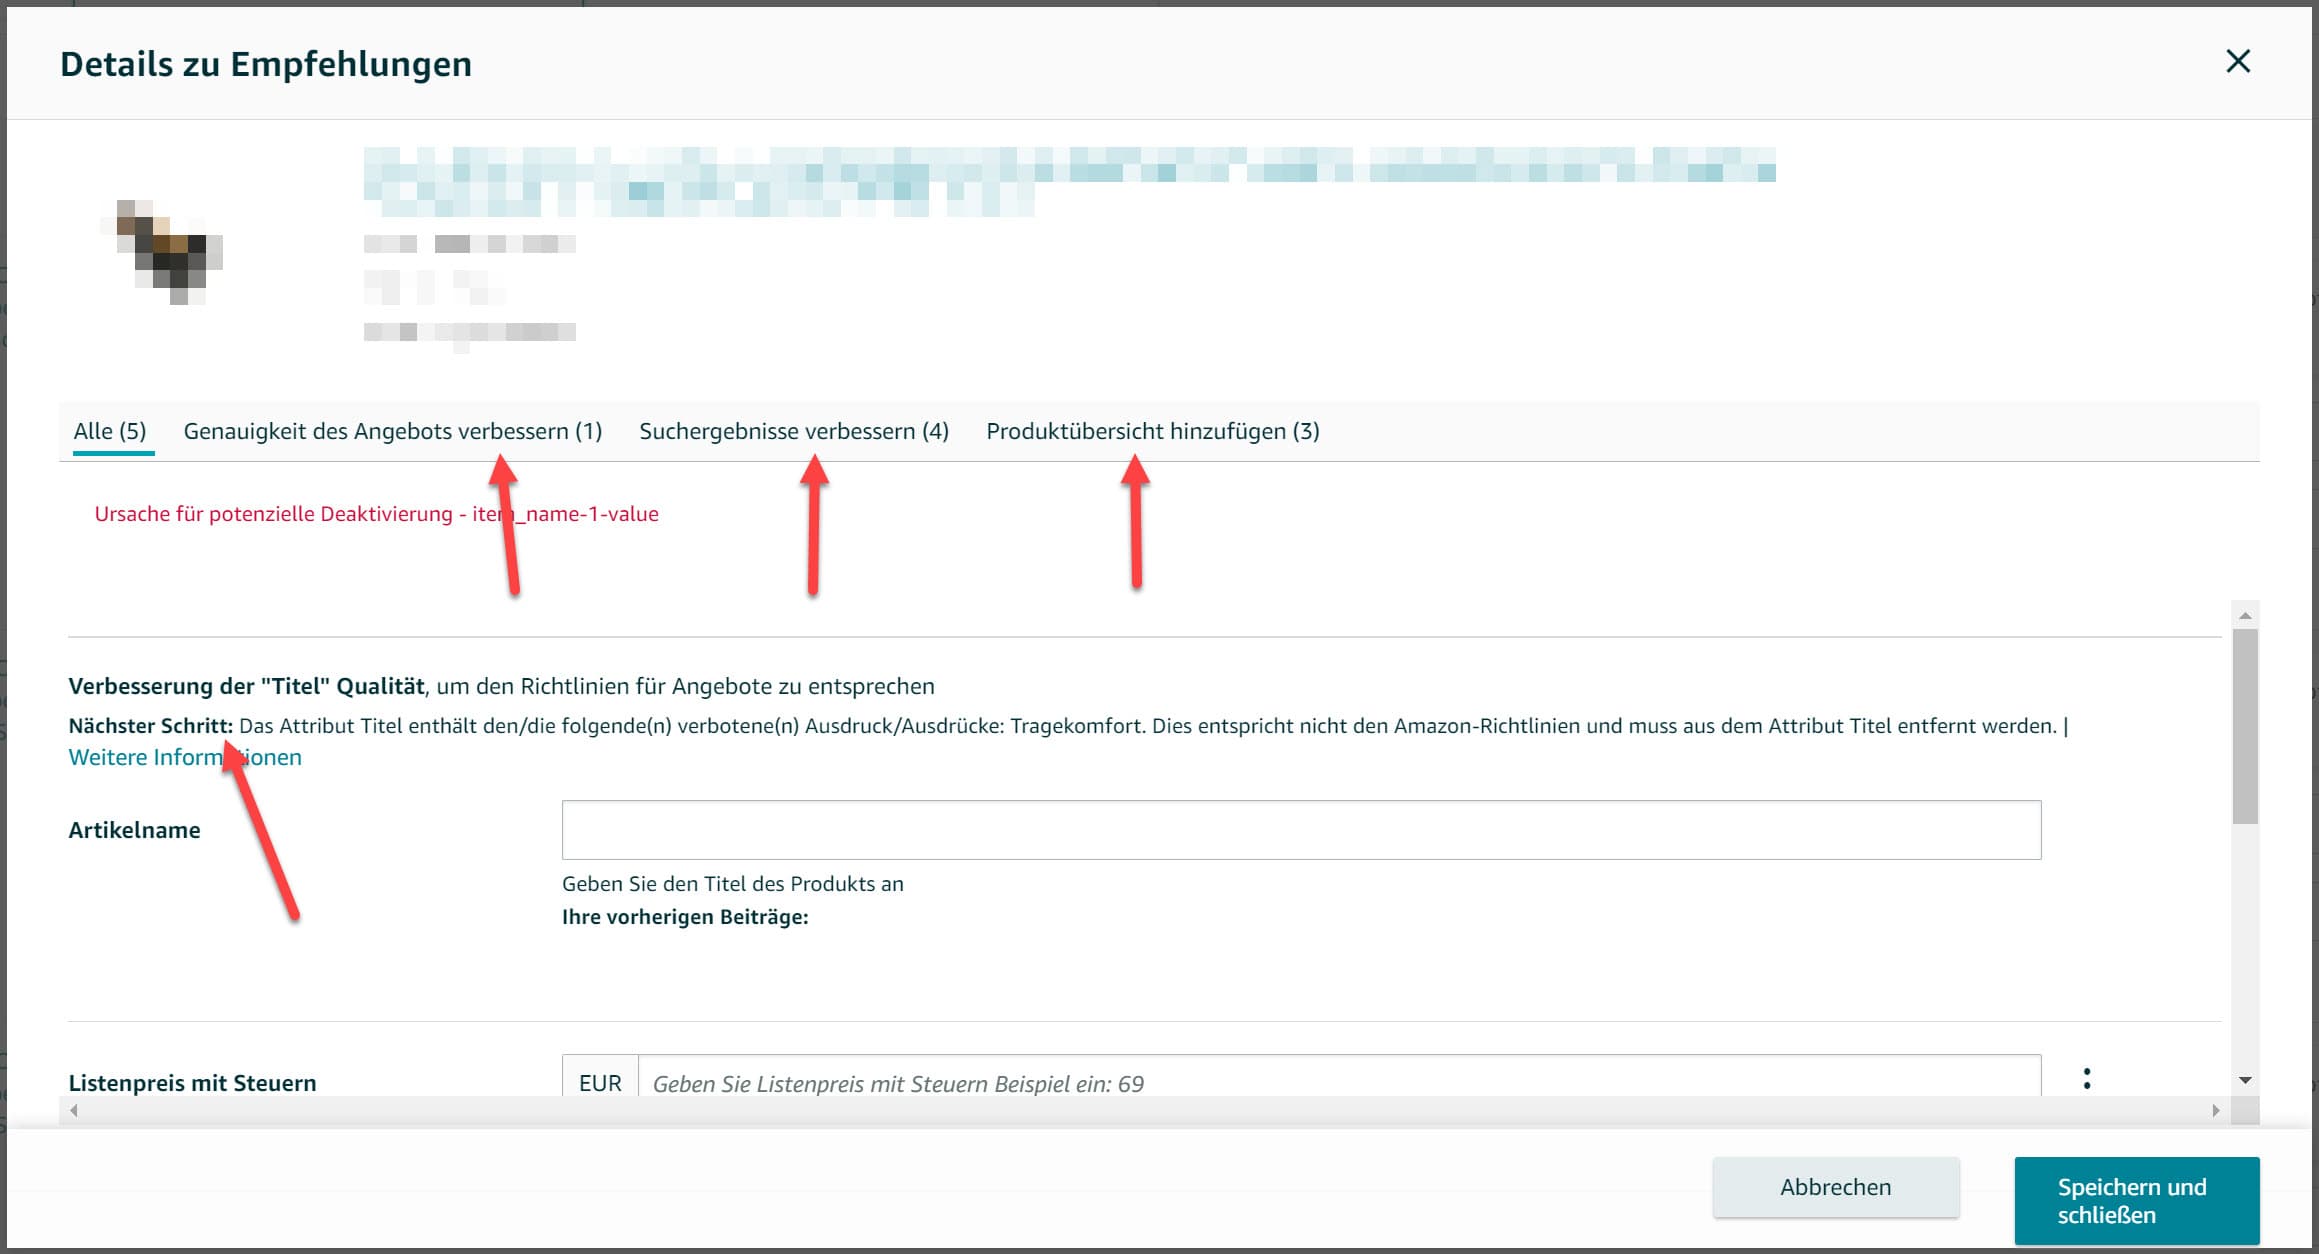Close the Details zu Empfehlungen dialog
The height and width of the screenshot is (1254, 2319).
2237,62
